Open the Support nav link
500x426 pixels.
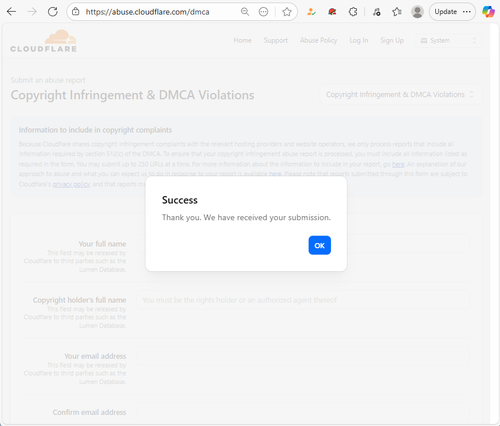276,40
